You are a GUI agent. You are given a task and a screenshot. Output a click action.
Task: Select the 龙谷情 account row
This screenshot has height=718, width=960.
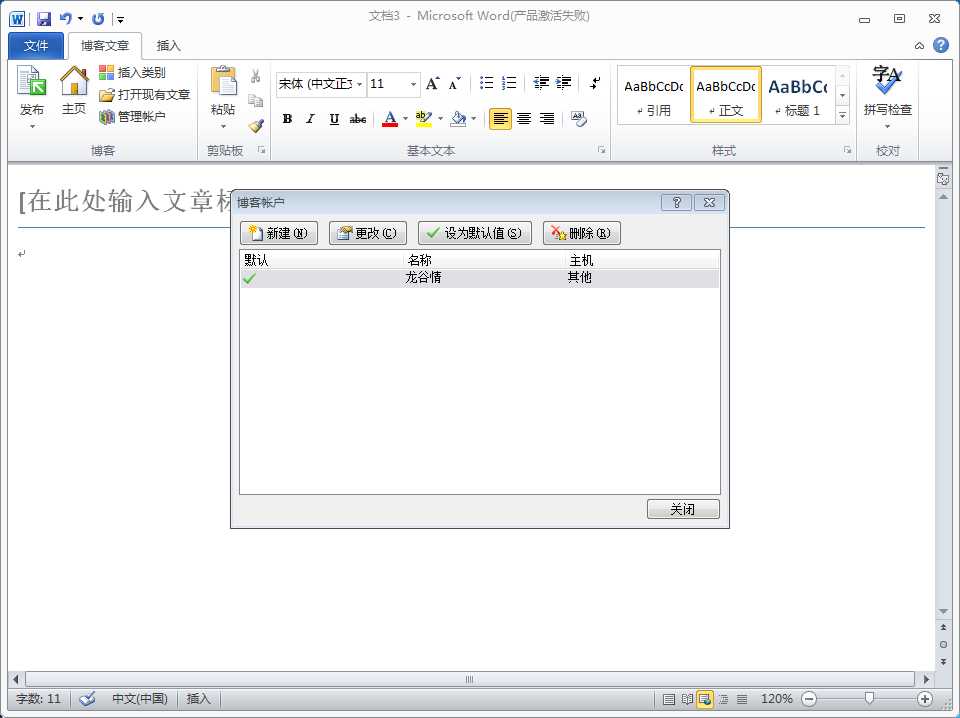click(479, 278)
